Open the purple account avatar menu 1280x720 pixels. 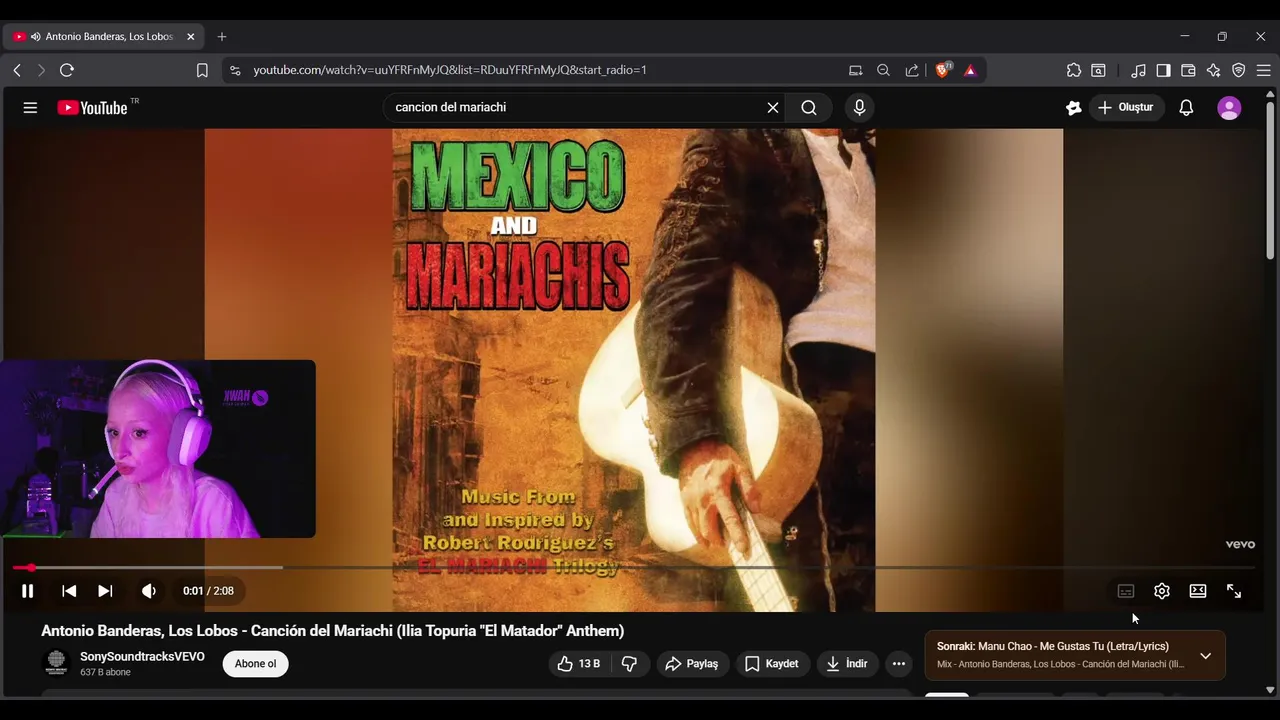pyautogui.click(x=1229, y=108)
